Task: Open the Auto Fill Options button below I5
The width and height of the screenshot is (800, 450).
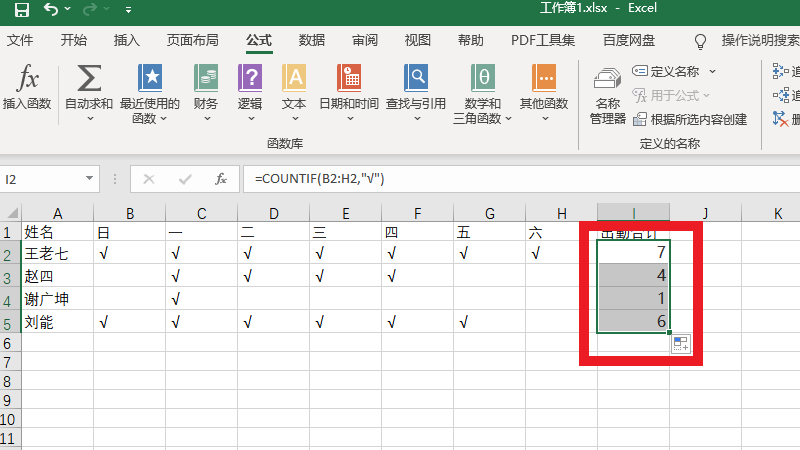Action: tap(680, 344)
